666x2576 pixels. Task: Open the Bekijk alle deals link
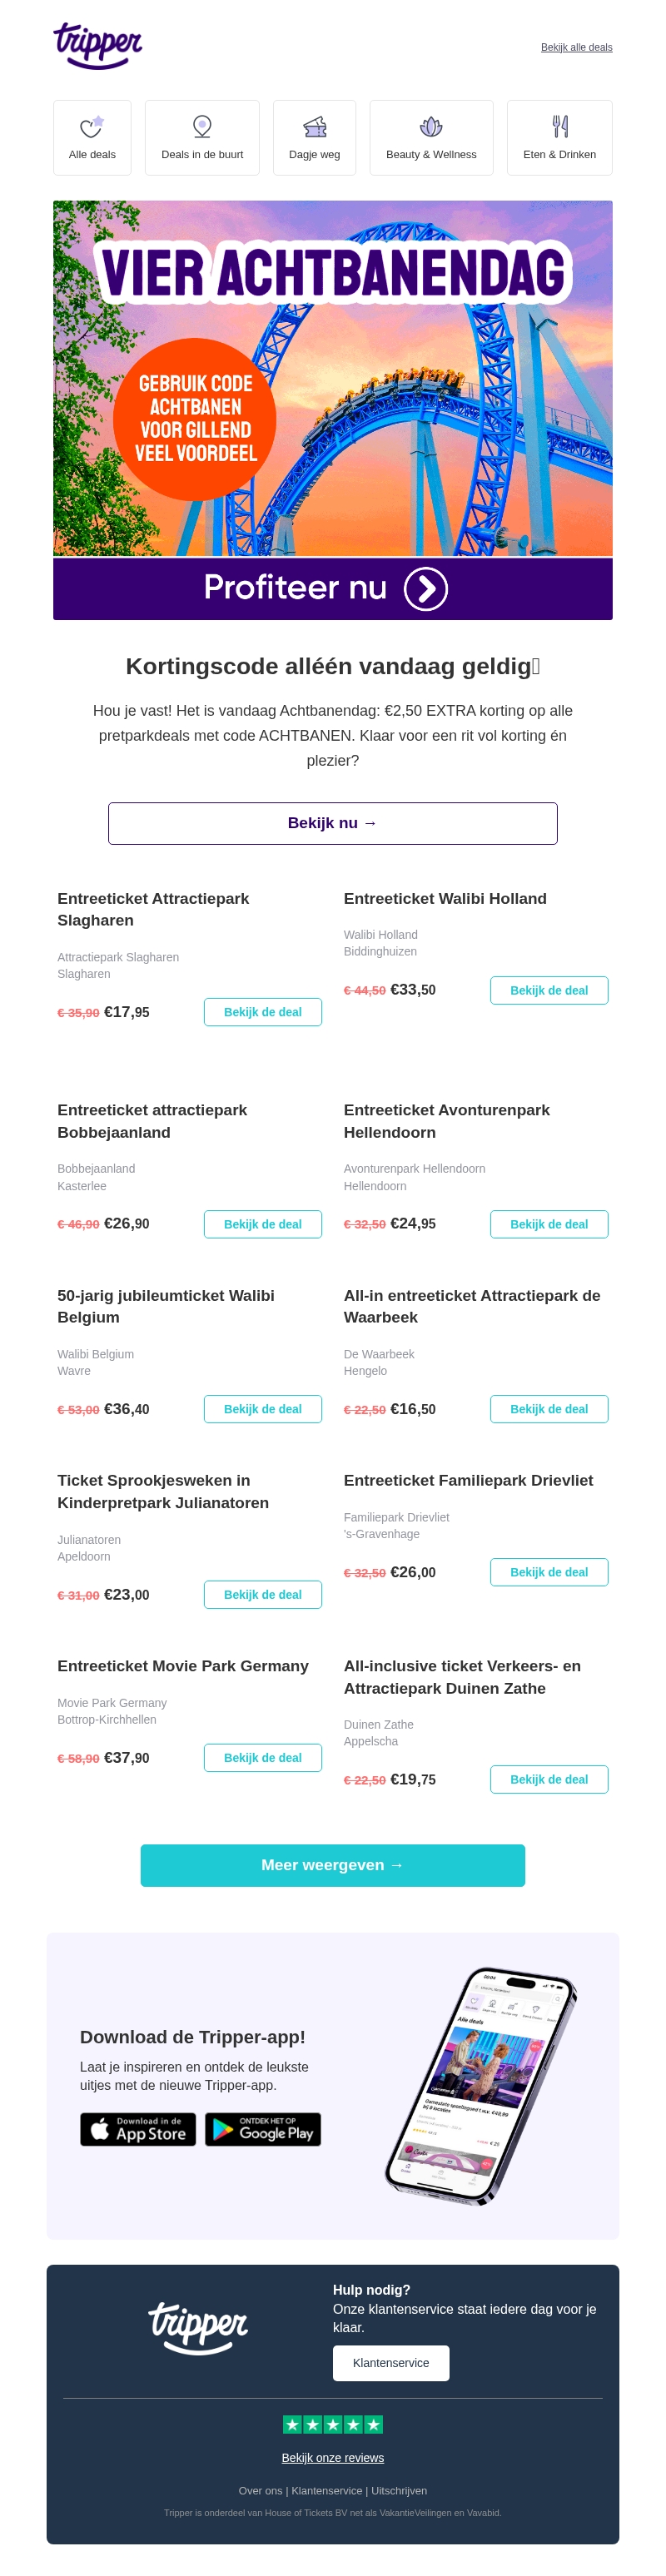[576, 47]
